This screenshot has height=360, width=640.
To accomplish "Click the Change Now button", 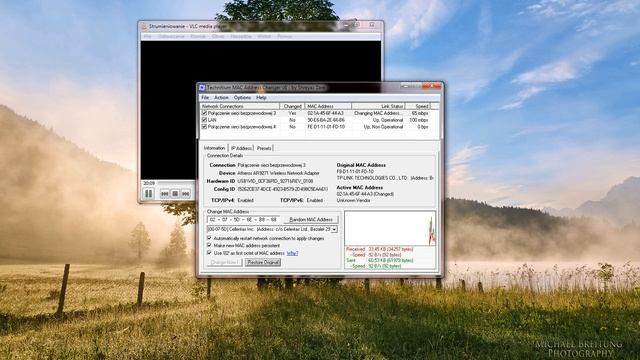I will (224, 262).
